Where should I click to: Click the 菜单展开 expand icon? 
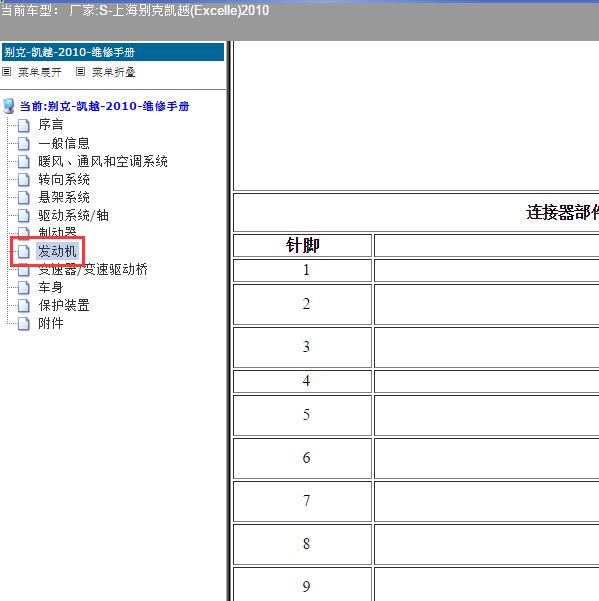(x=7, y=72)
